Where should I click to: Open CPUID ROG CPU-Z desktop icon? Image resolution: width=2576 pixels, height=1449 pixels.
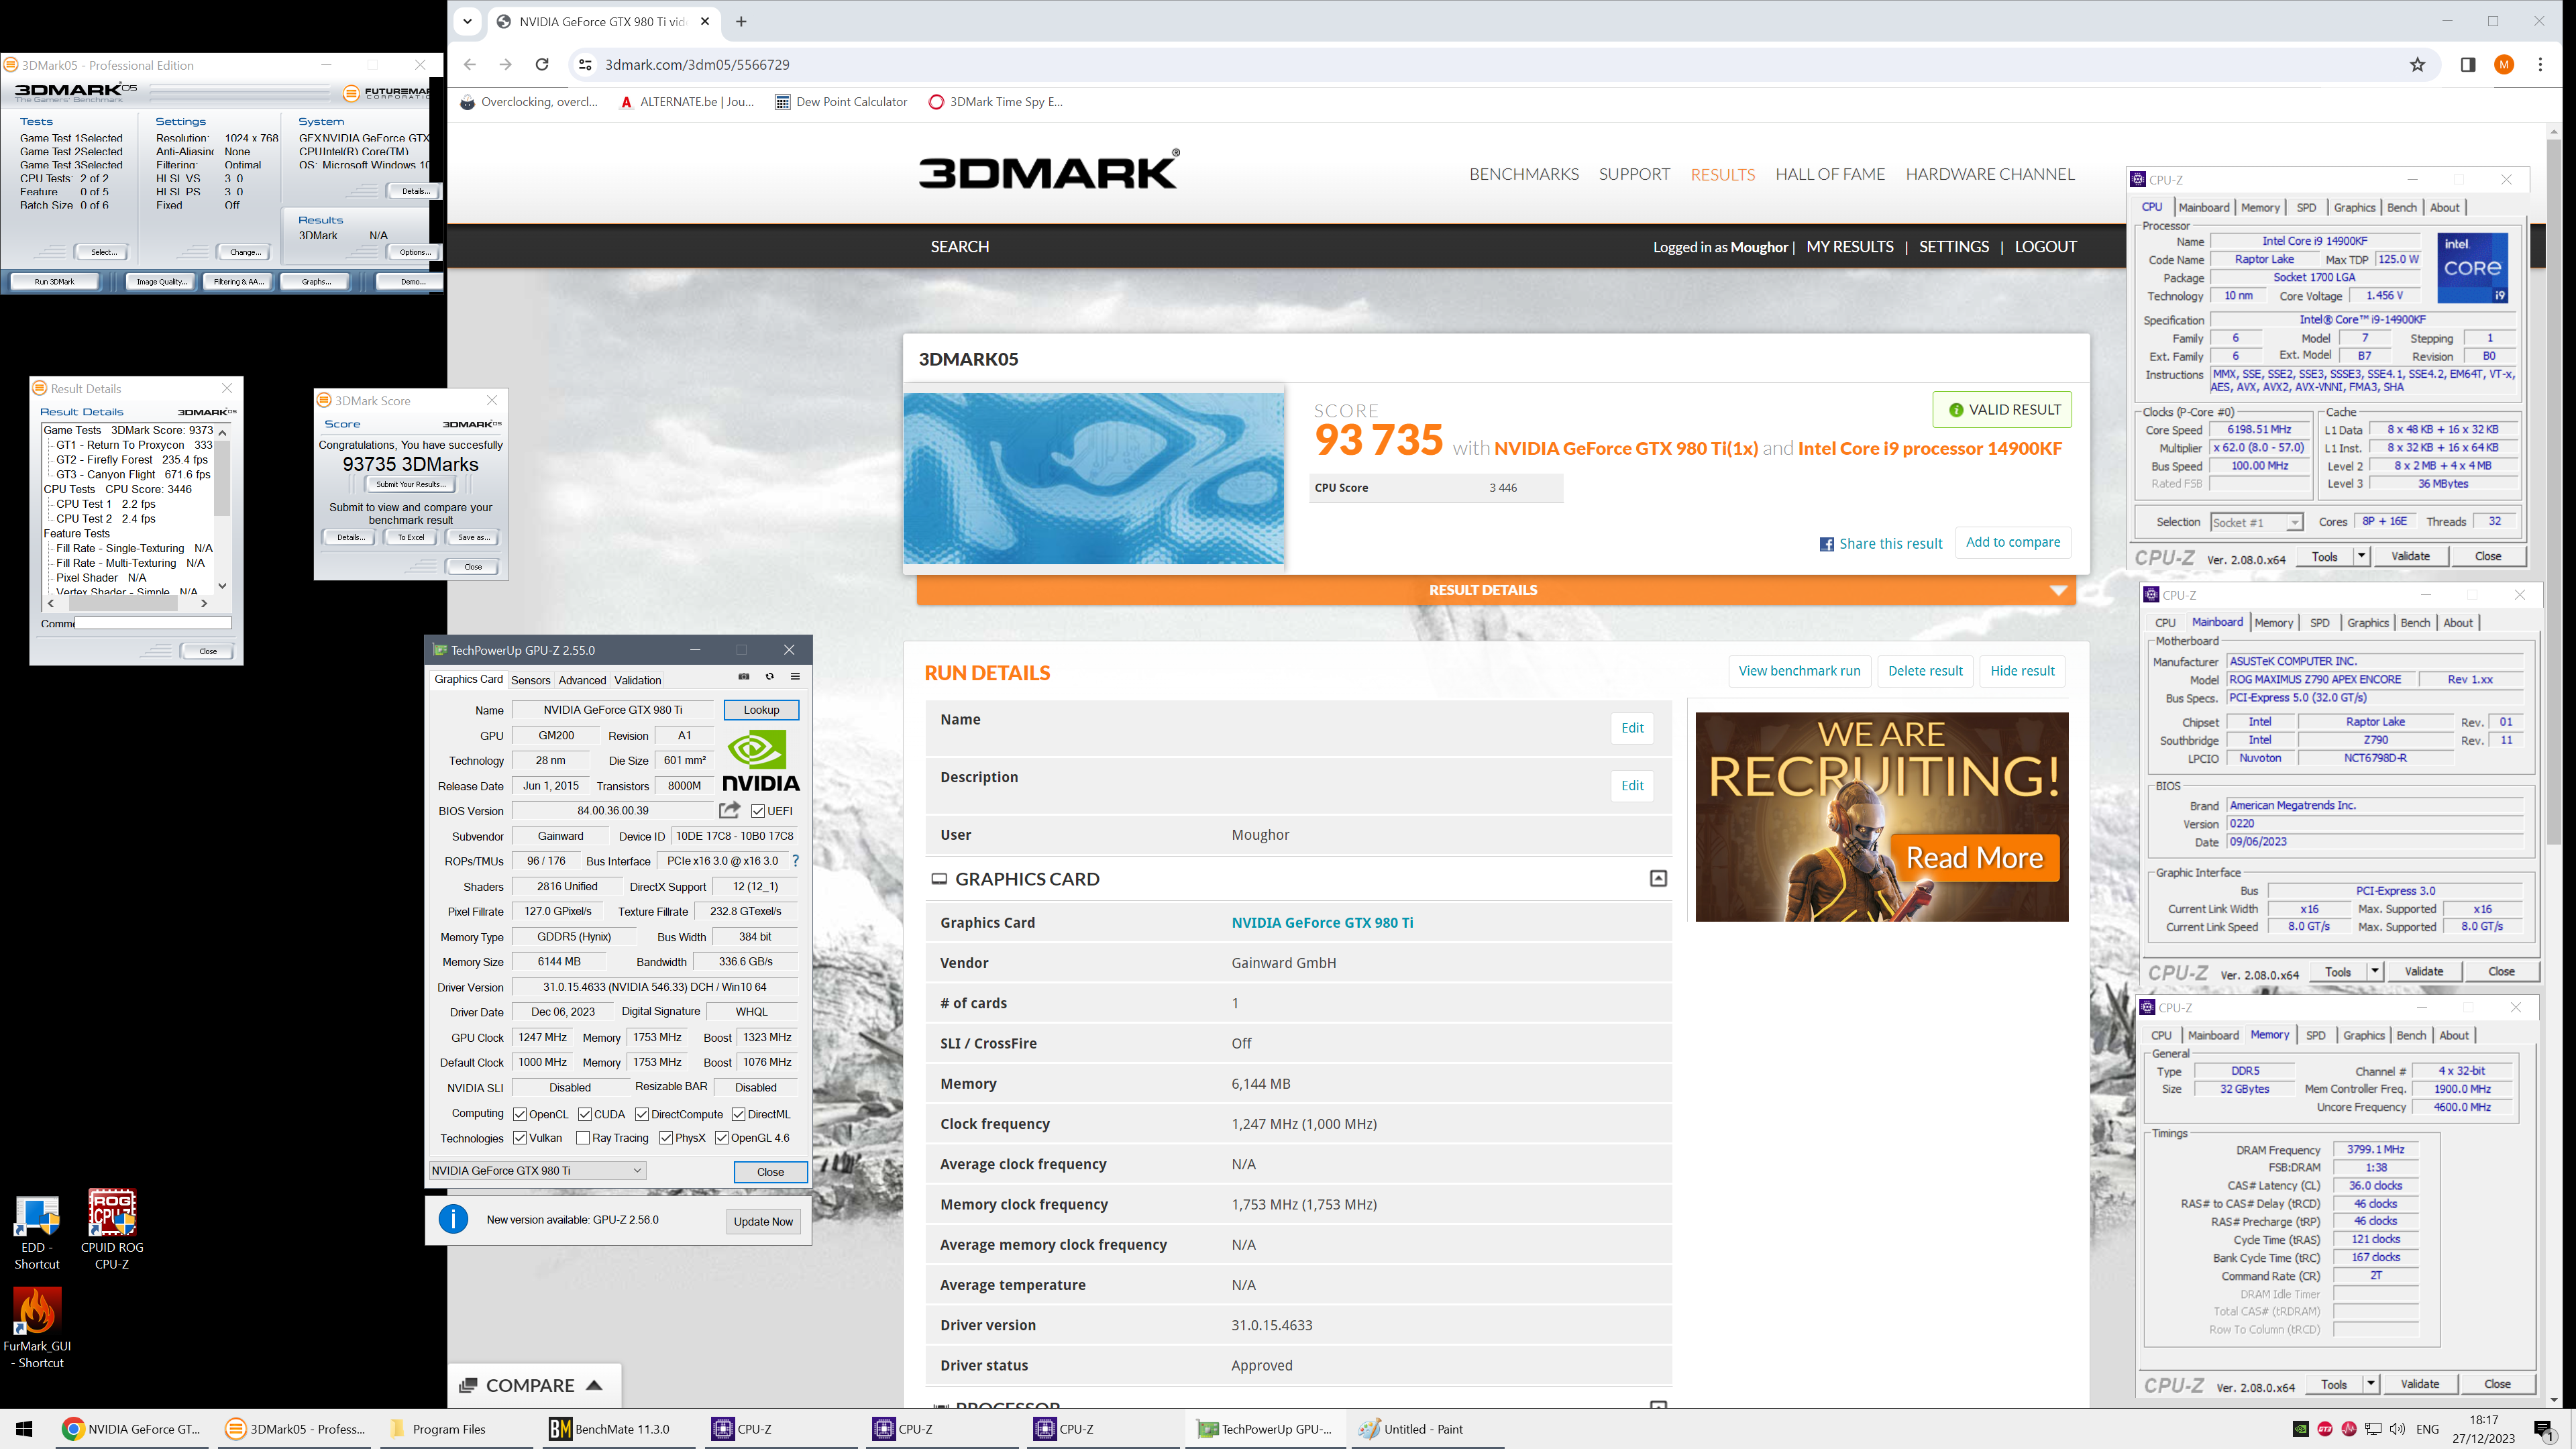[x=112, y=1230]
